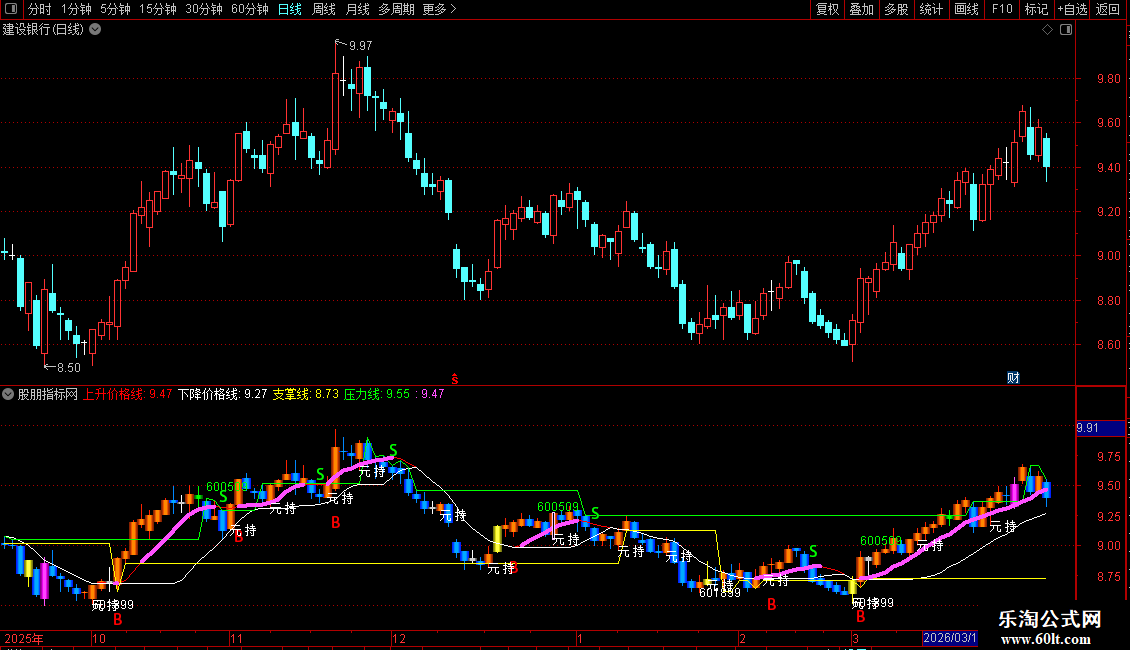Expand the 股朋指标网 indicator dropdown arrow
The width and height of the screenshot is (1130, 650).
pos(8,394)
